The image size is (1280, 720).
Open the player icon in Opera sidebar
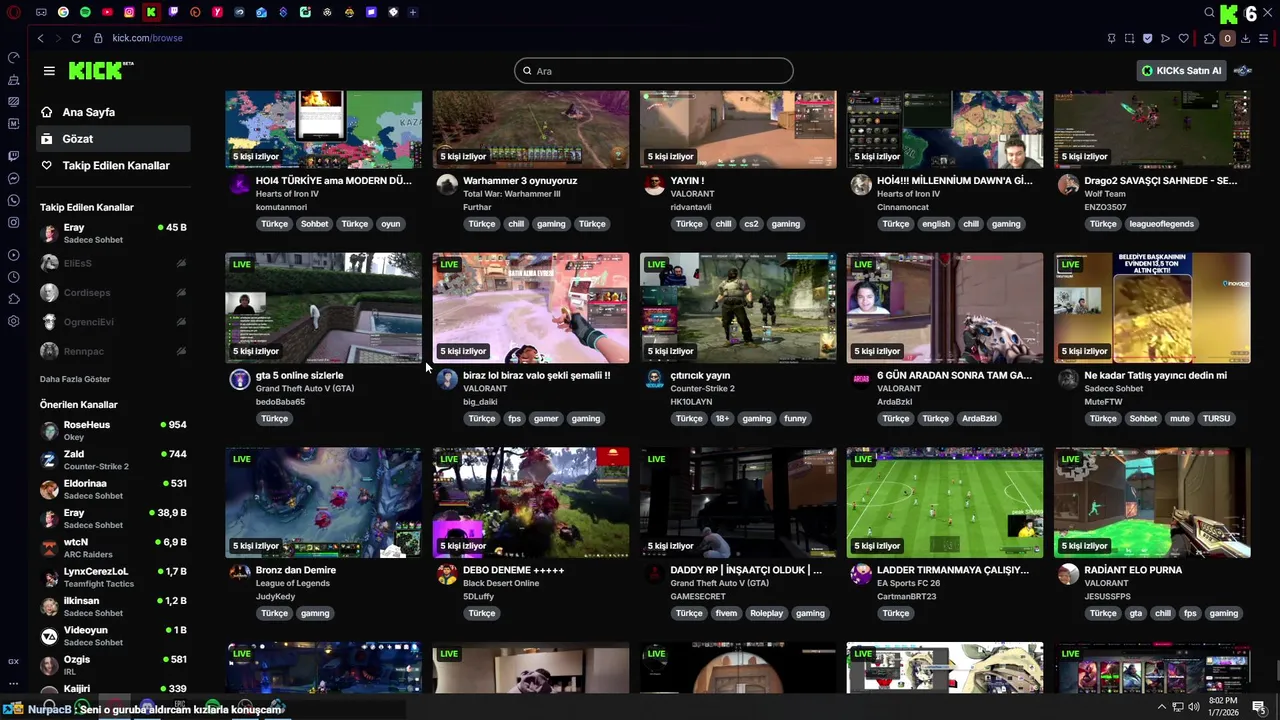tap(13, 255)
